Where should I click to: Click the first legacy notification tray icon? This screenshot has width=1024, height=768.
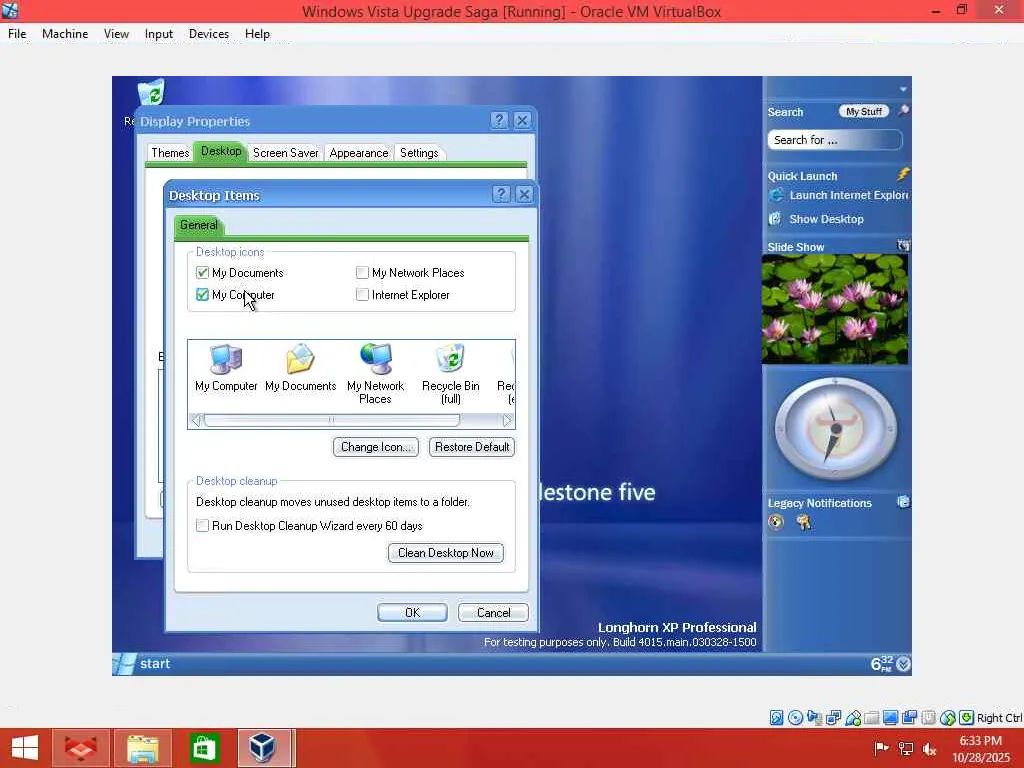click(x=776, y=522)
